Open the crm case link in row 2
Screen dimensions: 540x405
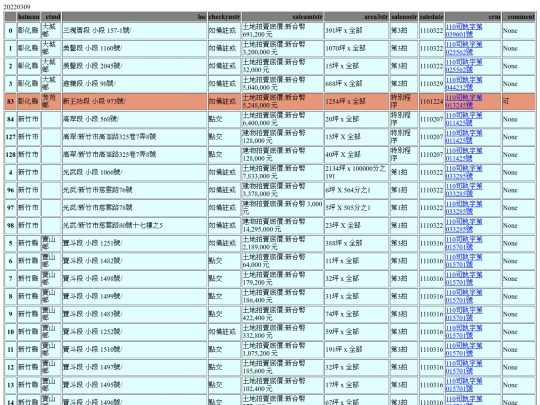[x=464, y=66]
